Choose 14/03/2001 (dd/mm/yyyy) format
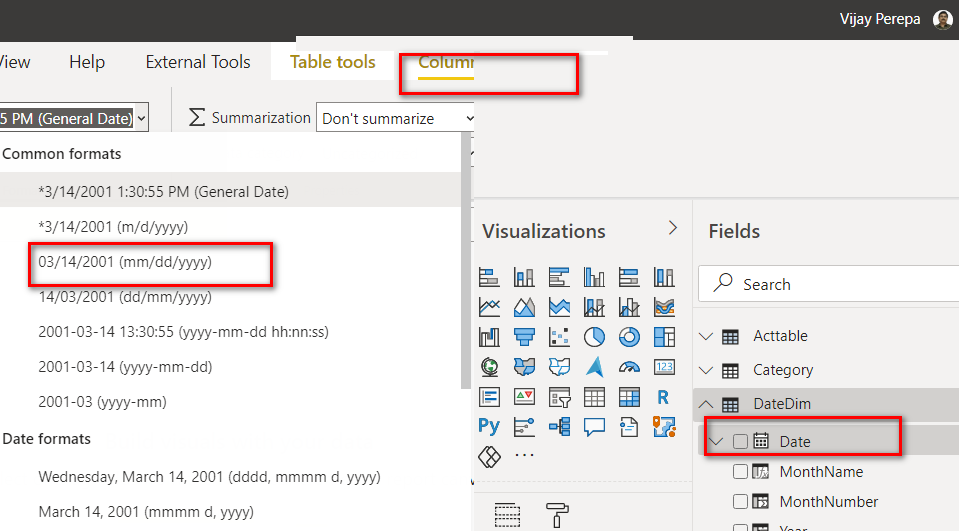This screenshot has height=531, width=959. [x=230, y=297]
